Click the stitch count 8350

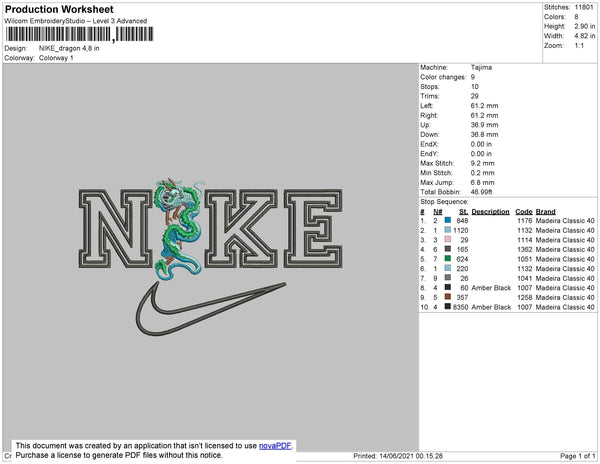click(460, 307)
